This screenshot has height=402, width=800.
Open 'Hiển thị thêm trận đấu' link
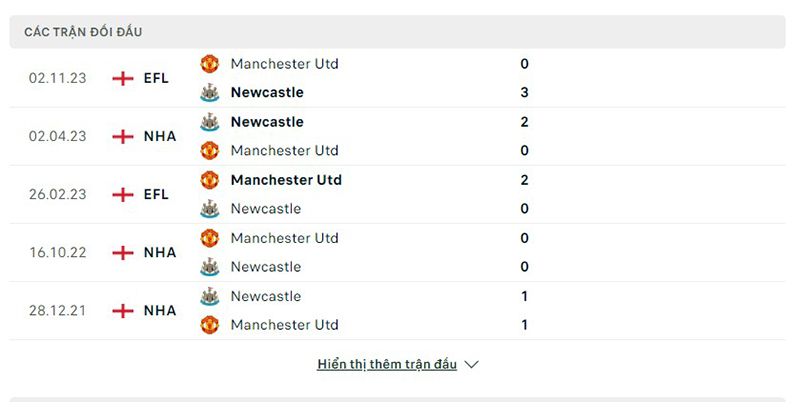click(x=387, y=365)
